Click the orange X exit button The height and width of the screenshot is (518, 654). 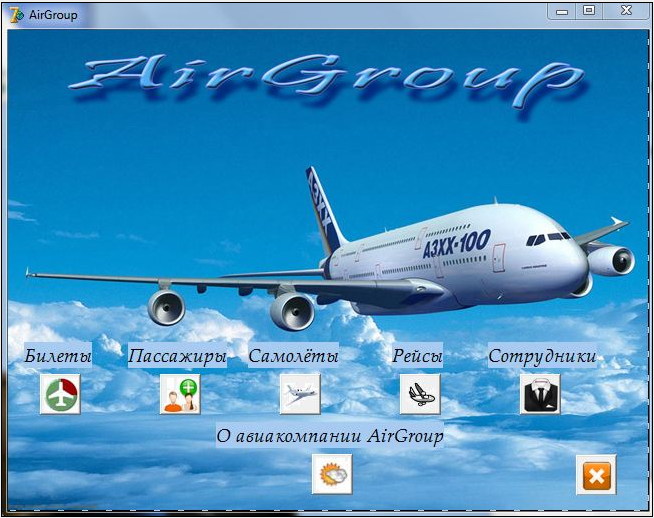(596, 475)
